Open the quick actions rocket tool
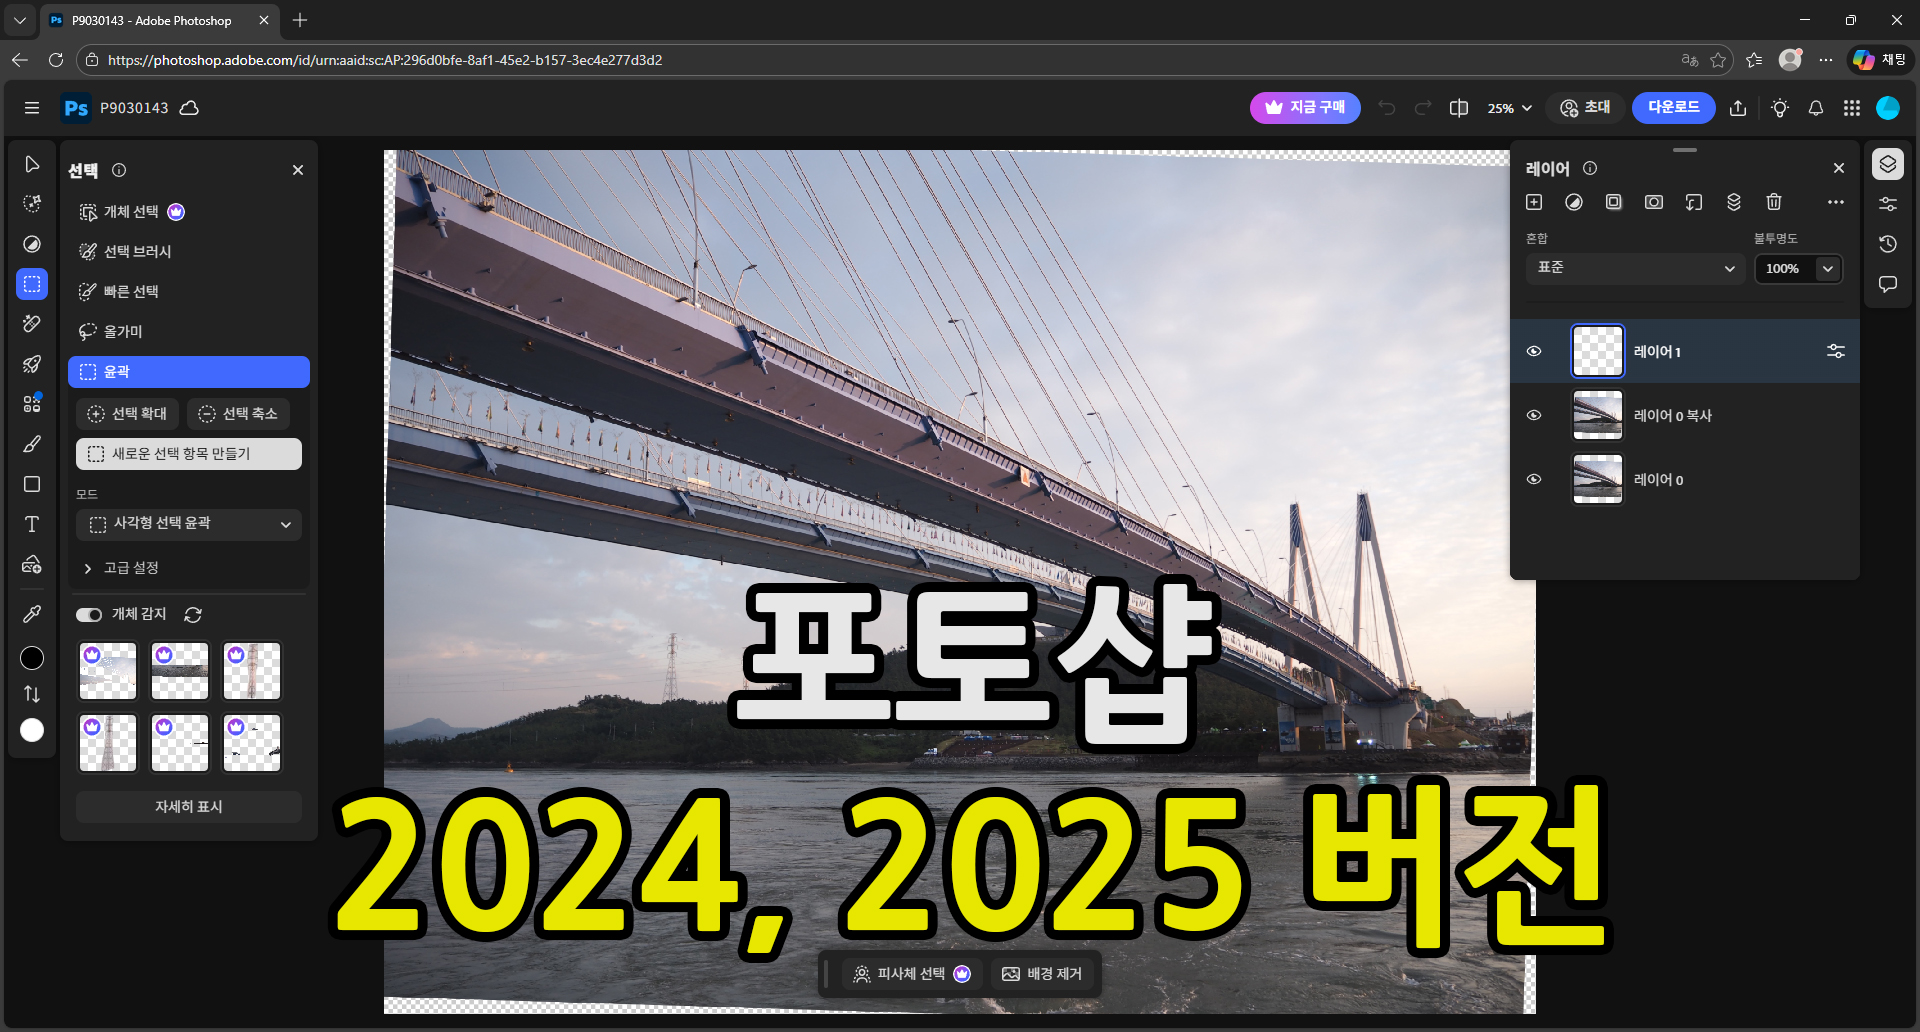This screenshot has height=1032, width=1920. coord(32,364)
